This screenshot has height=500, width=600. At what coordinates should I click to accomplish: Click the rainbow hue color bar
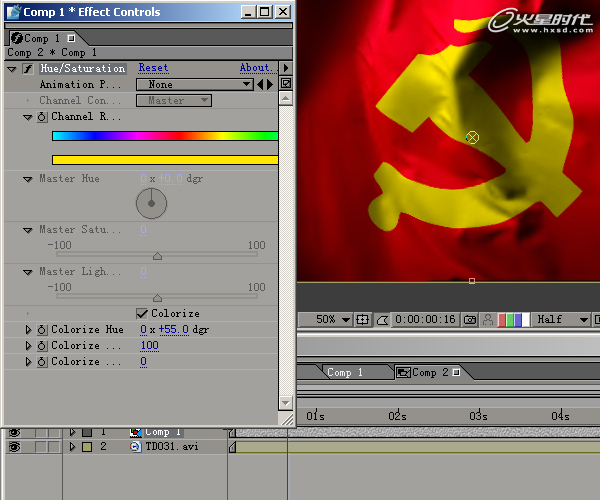tap(165, 136)
